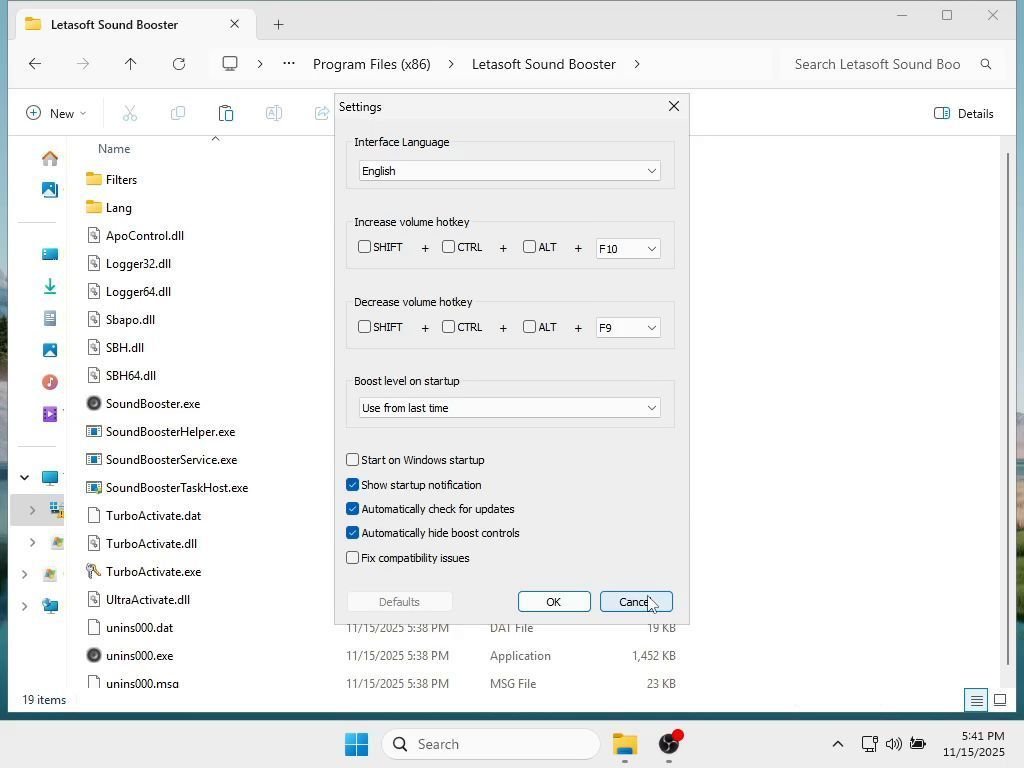This screenshot has width=1024, height=768.
Task: Close the Settings dialog with X
Action: (674, 106)
